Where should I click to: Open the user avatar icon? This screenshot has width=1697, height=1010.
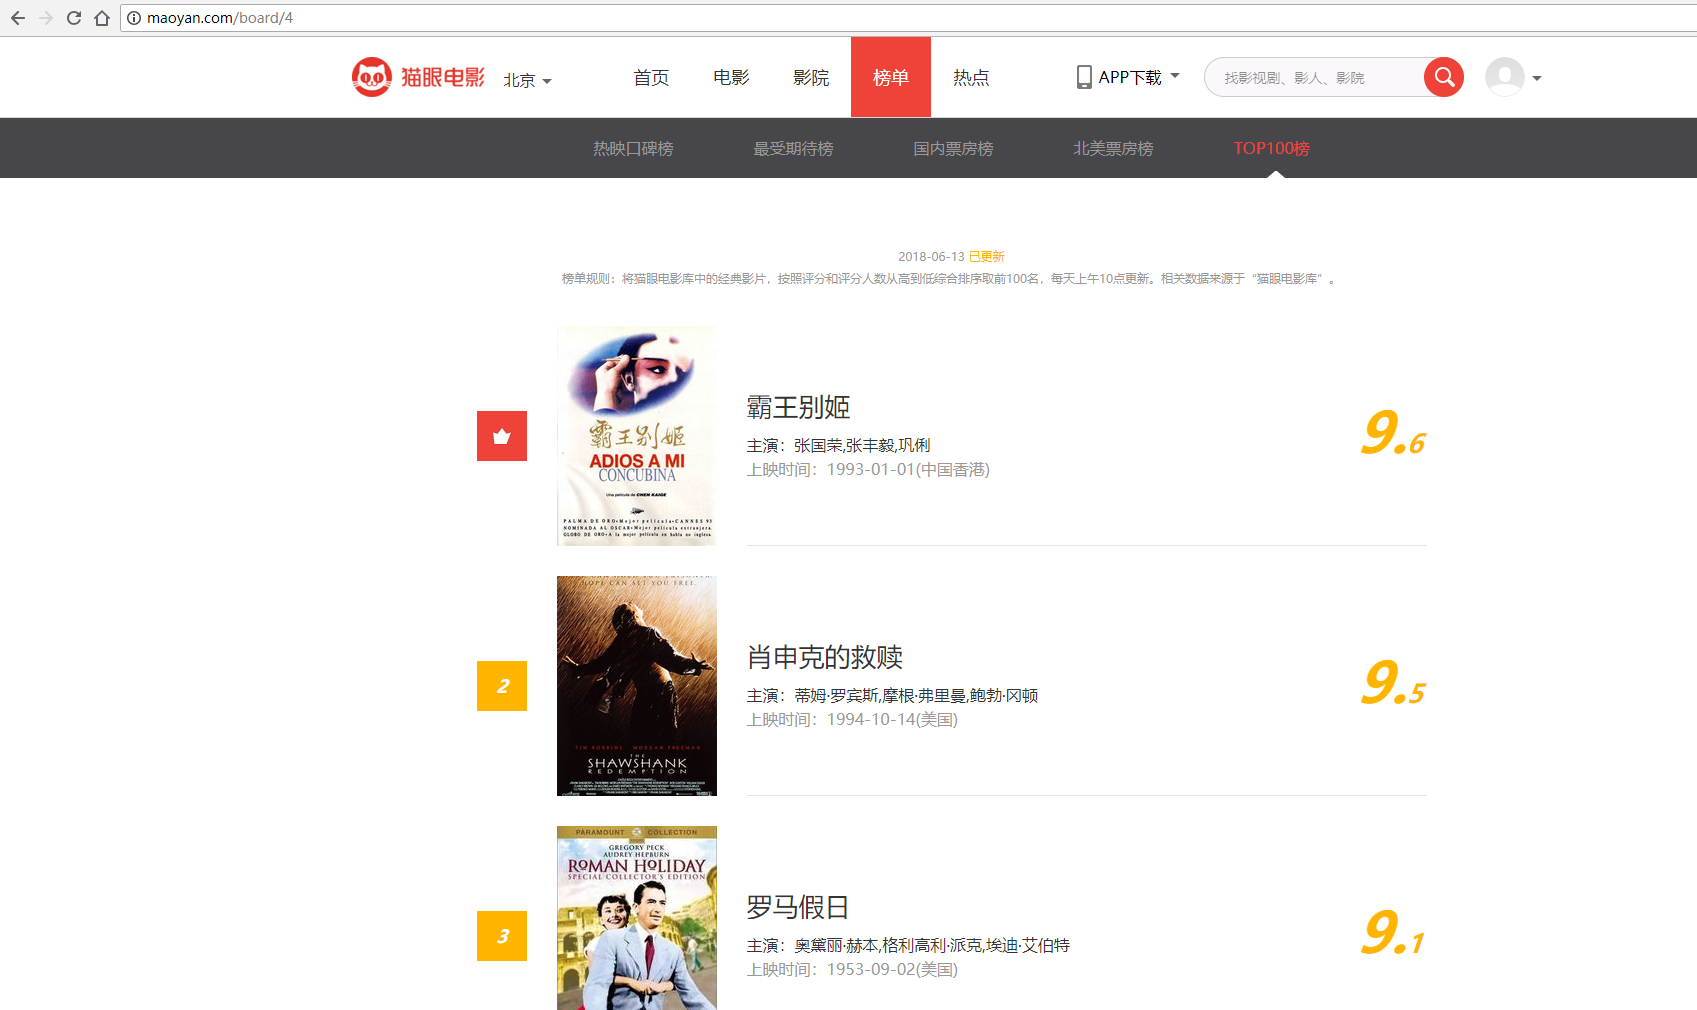pos(1505,77)
